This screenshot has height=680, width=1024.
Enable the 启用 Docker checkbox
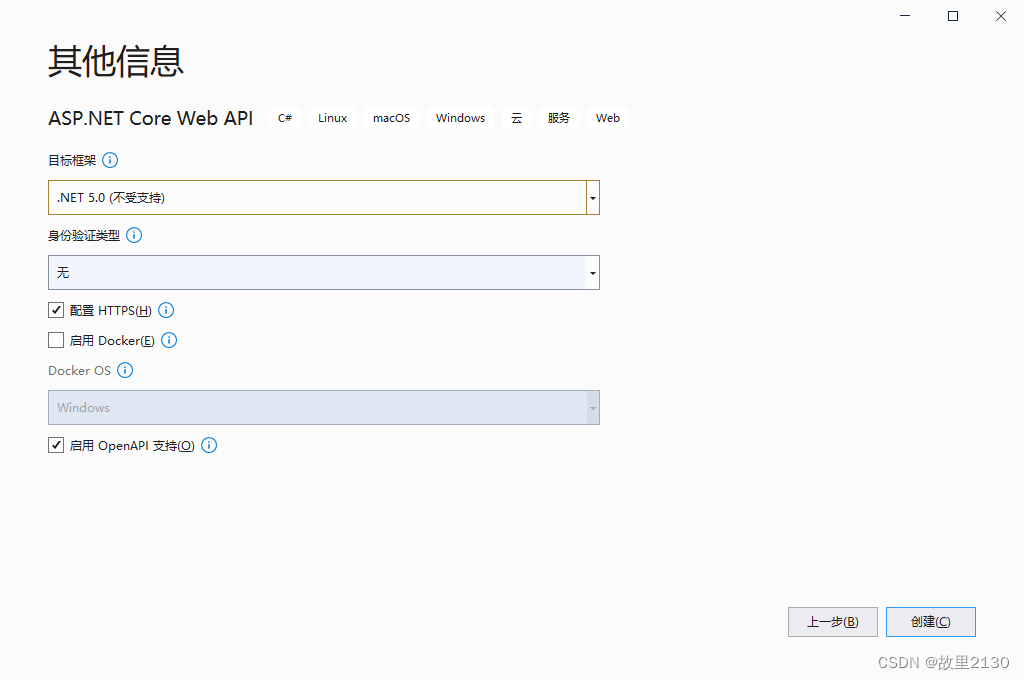coord(56,340)
